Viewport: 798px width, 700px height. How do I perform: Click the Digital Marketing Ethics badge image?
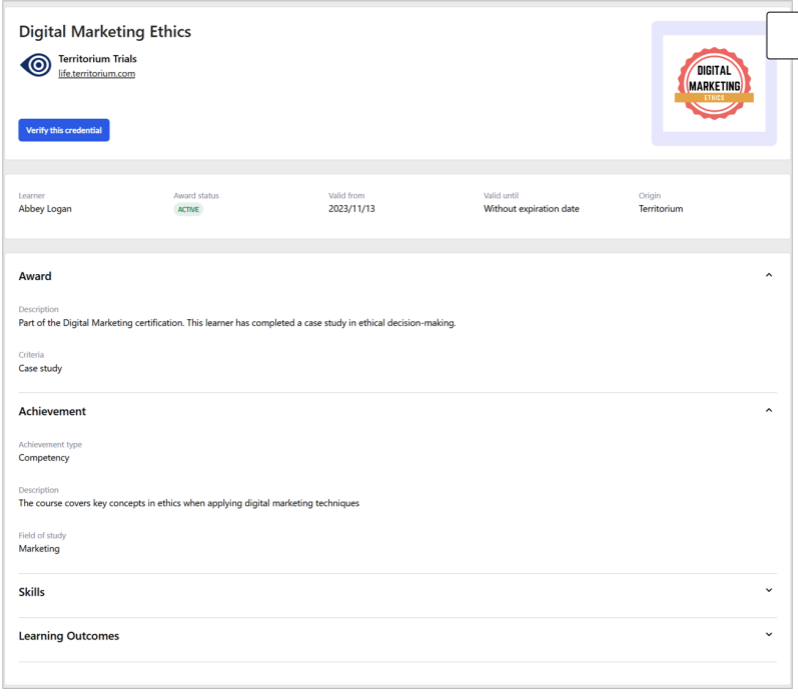point(714,85)
